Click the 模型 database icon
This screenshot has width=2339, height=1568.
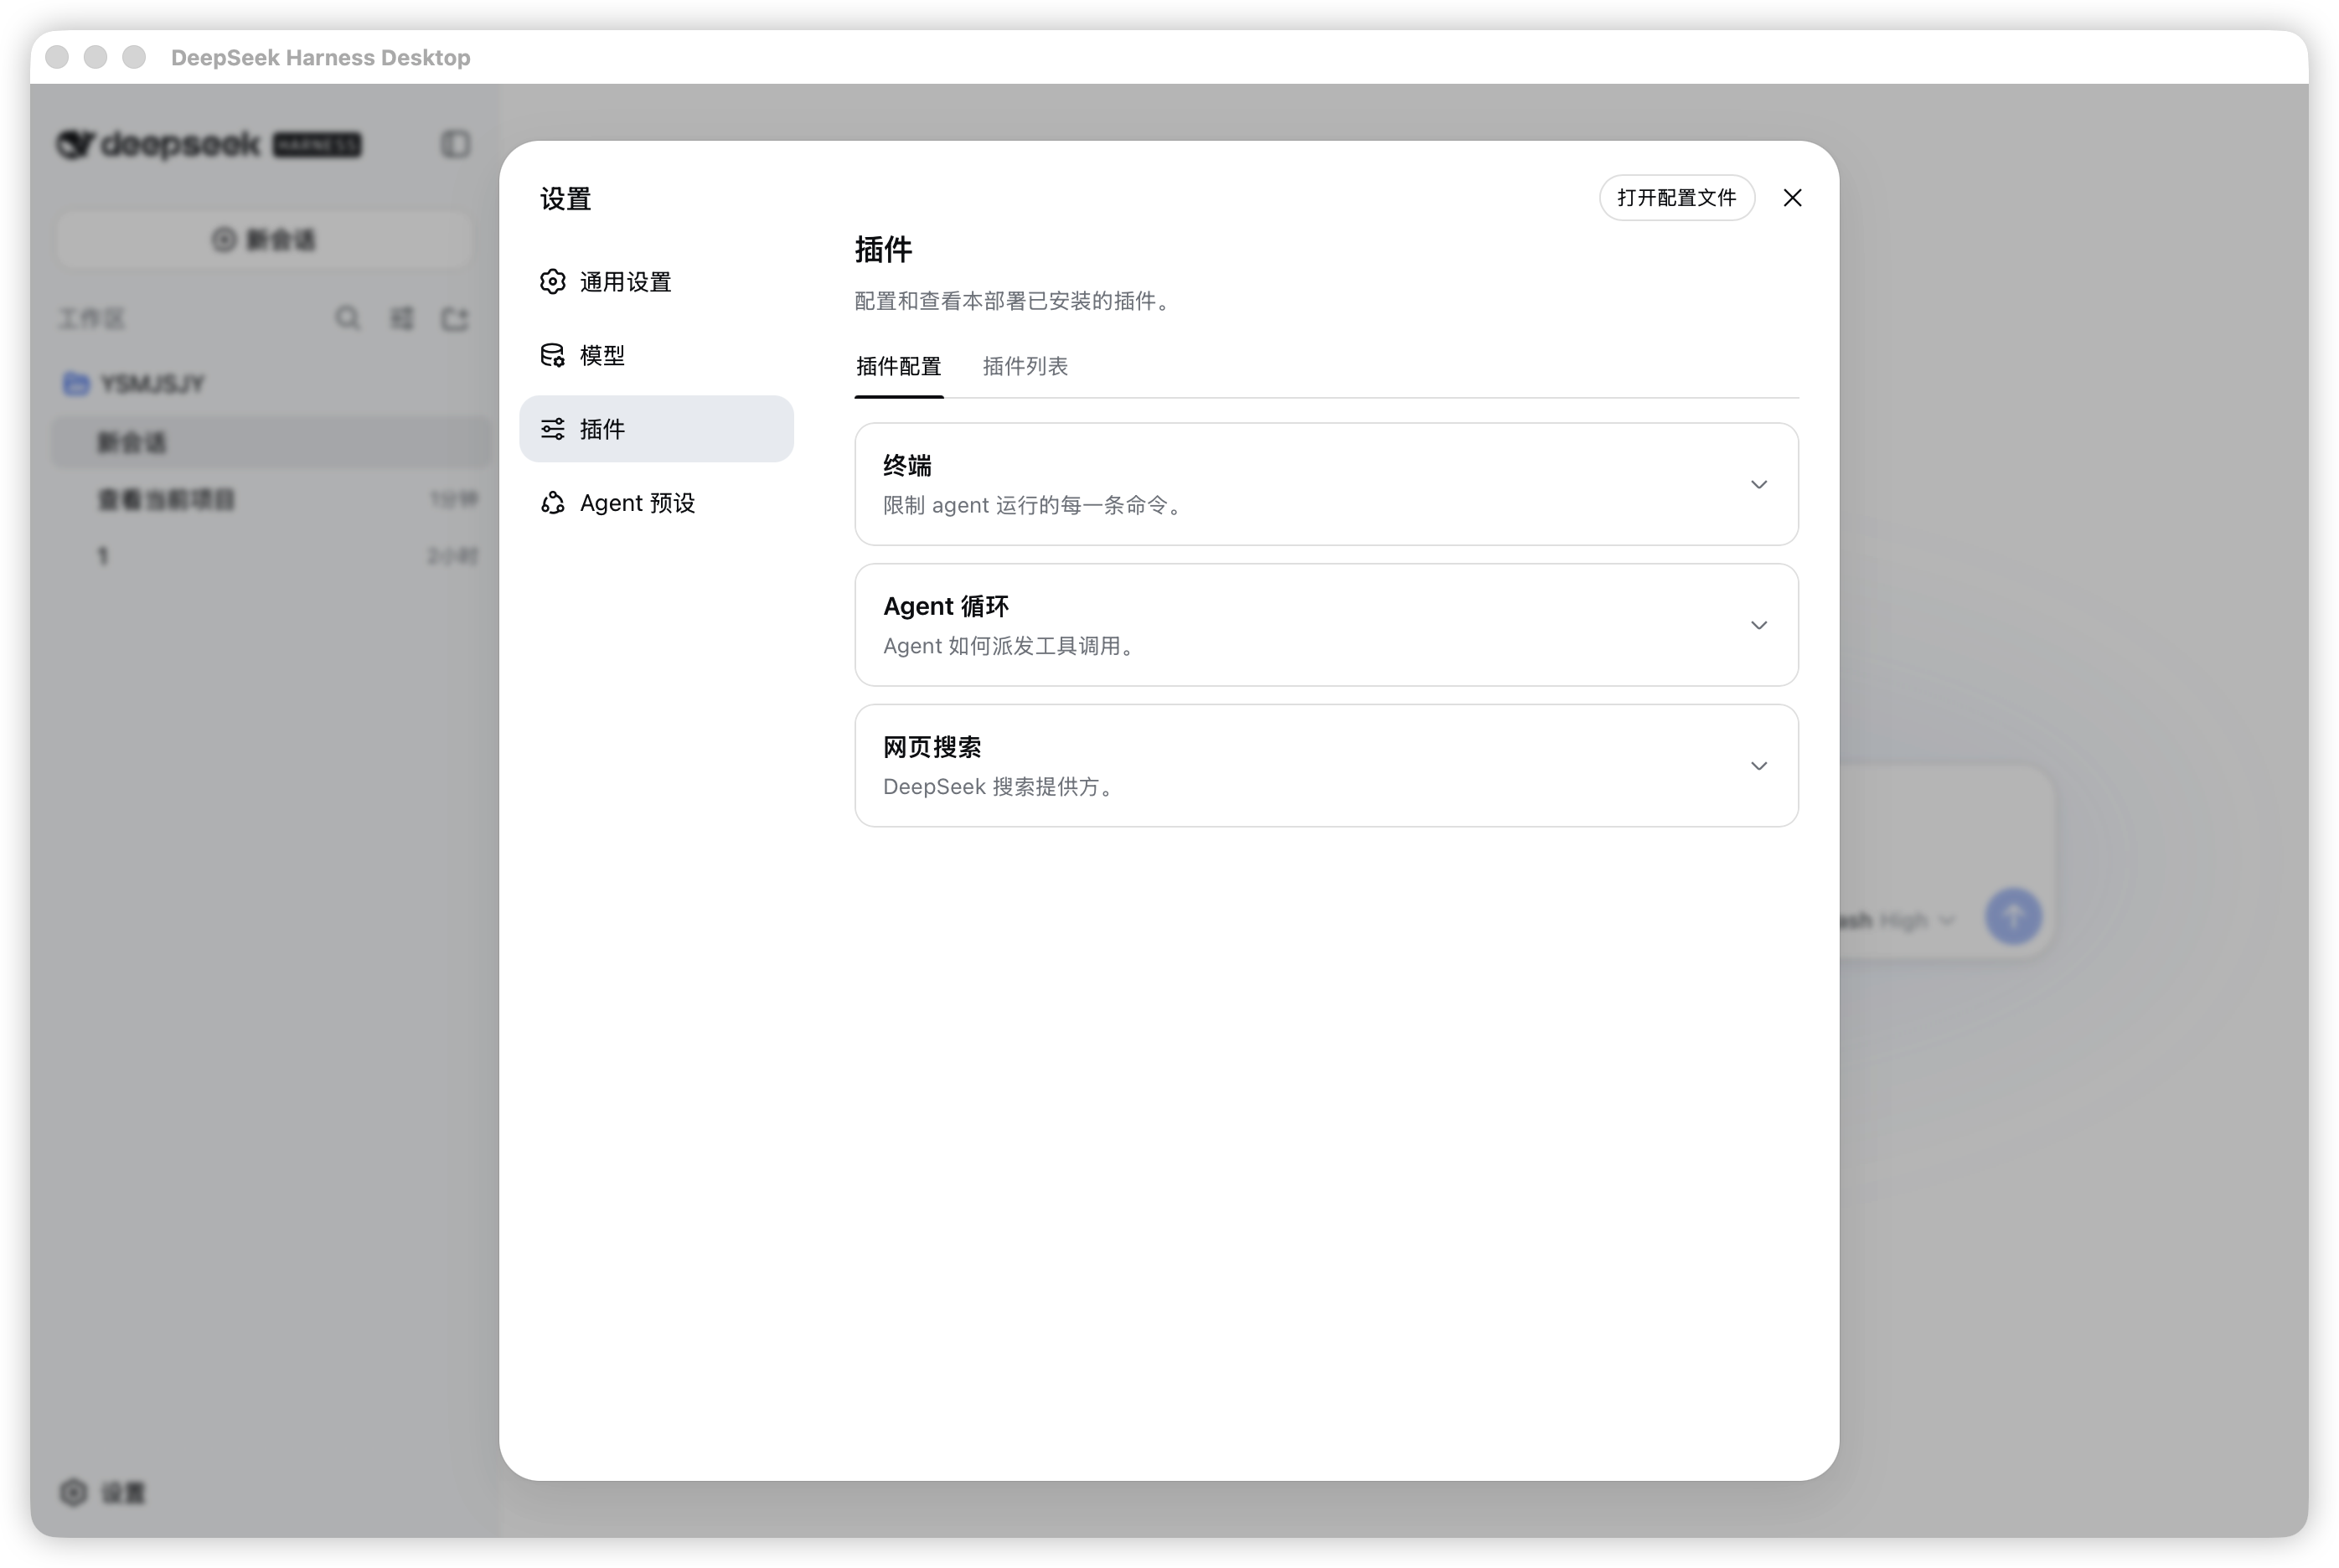tap(553, 355)
